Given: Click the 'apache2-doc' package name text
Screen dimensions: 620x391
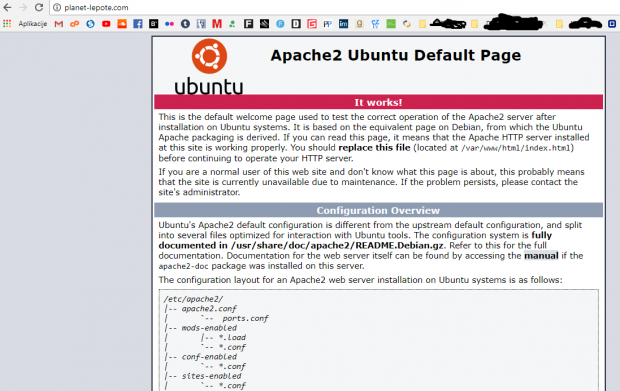Looking at the screenshot, I should click(183, 266).
